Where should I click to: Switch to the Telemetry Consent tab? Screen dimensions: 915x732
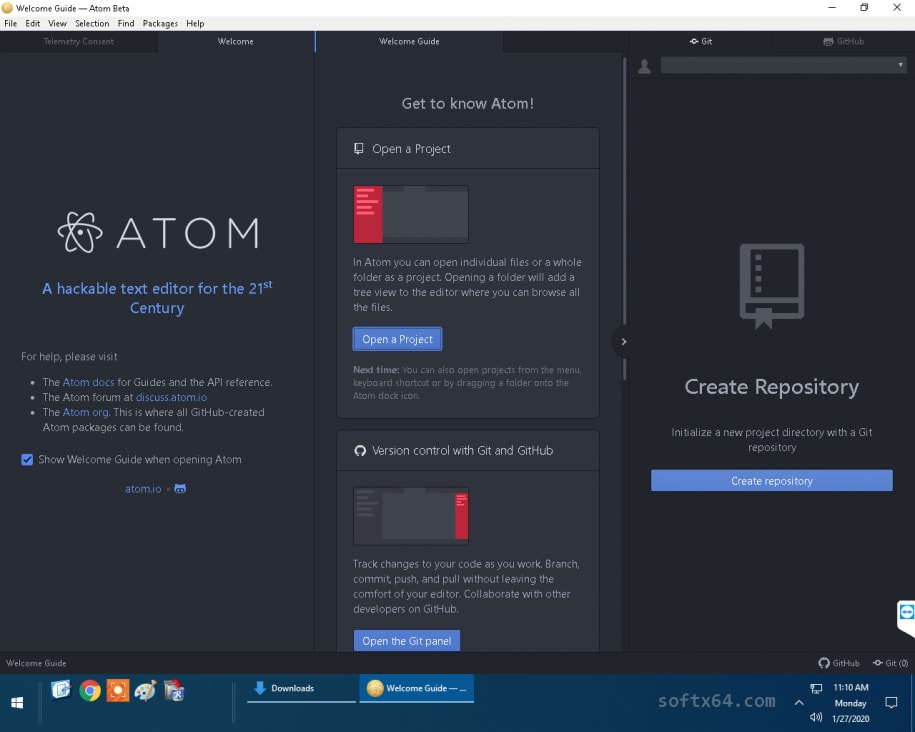[78, 41]
